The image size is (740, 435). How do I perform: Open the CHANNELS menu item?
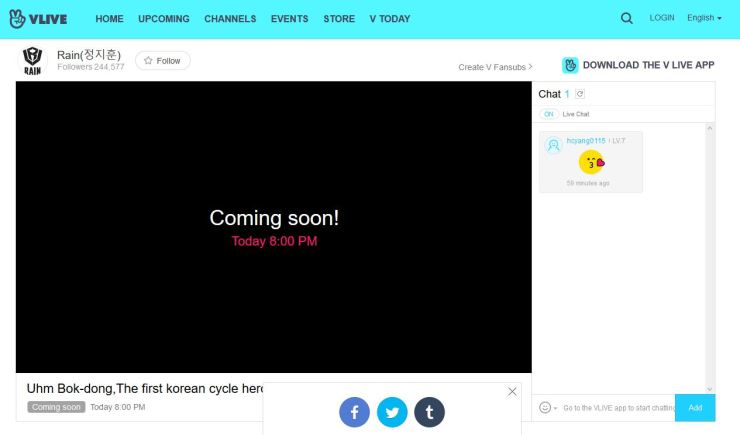pyautogui.click(x=230, y=19)
